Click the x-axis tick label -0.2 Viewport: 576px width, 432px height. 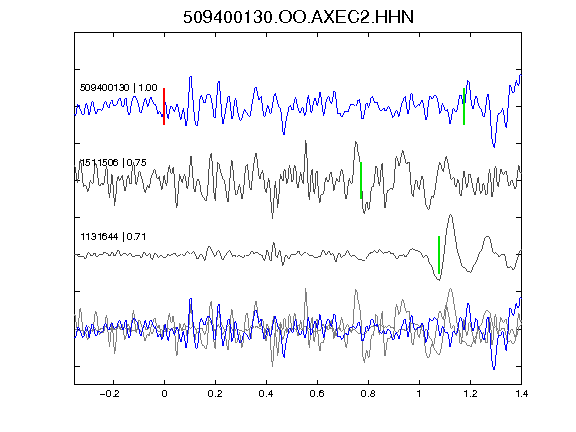(x=110, y=394)
